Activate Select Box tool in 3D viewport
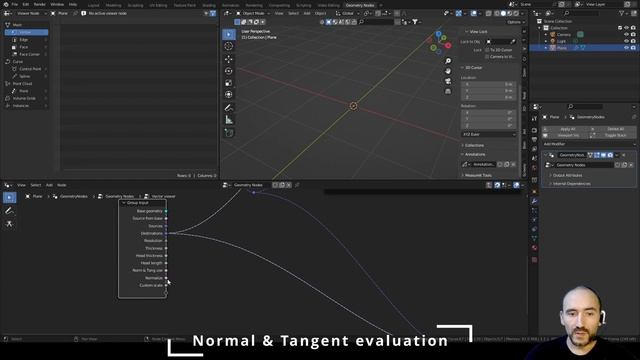Screen dimensions: 640x360 pos(229,34)
